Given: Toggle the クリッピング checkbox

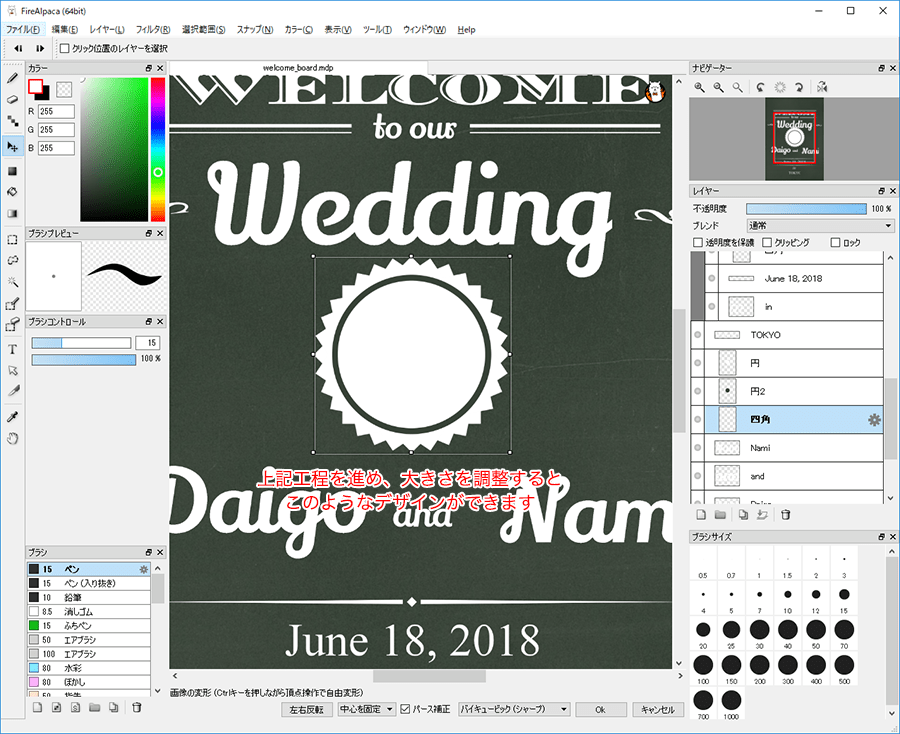Looking at the screenshot, I should coord(767,242).
